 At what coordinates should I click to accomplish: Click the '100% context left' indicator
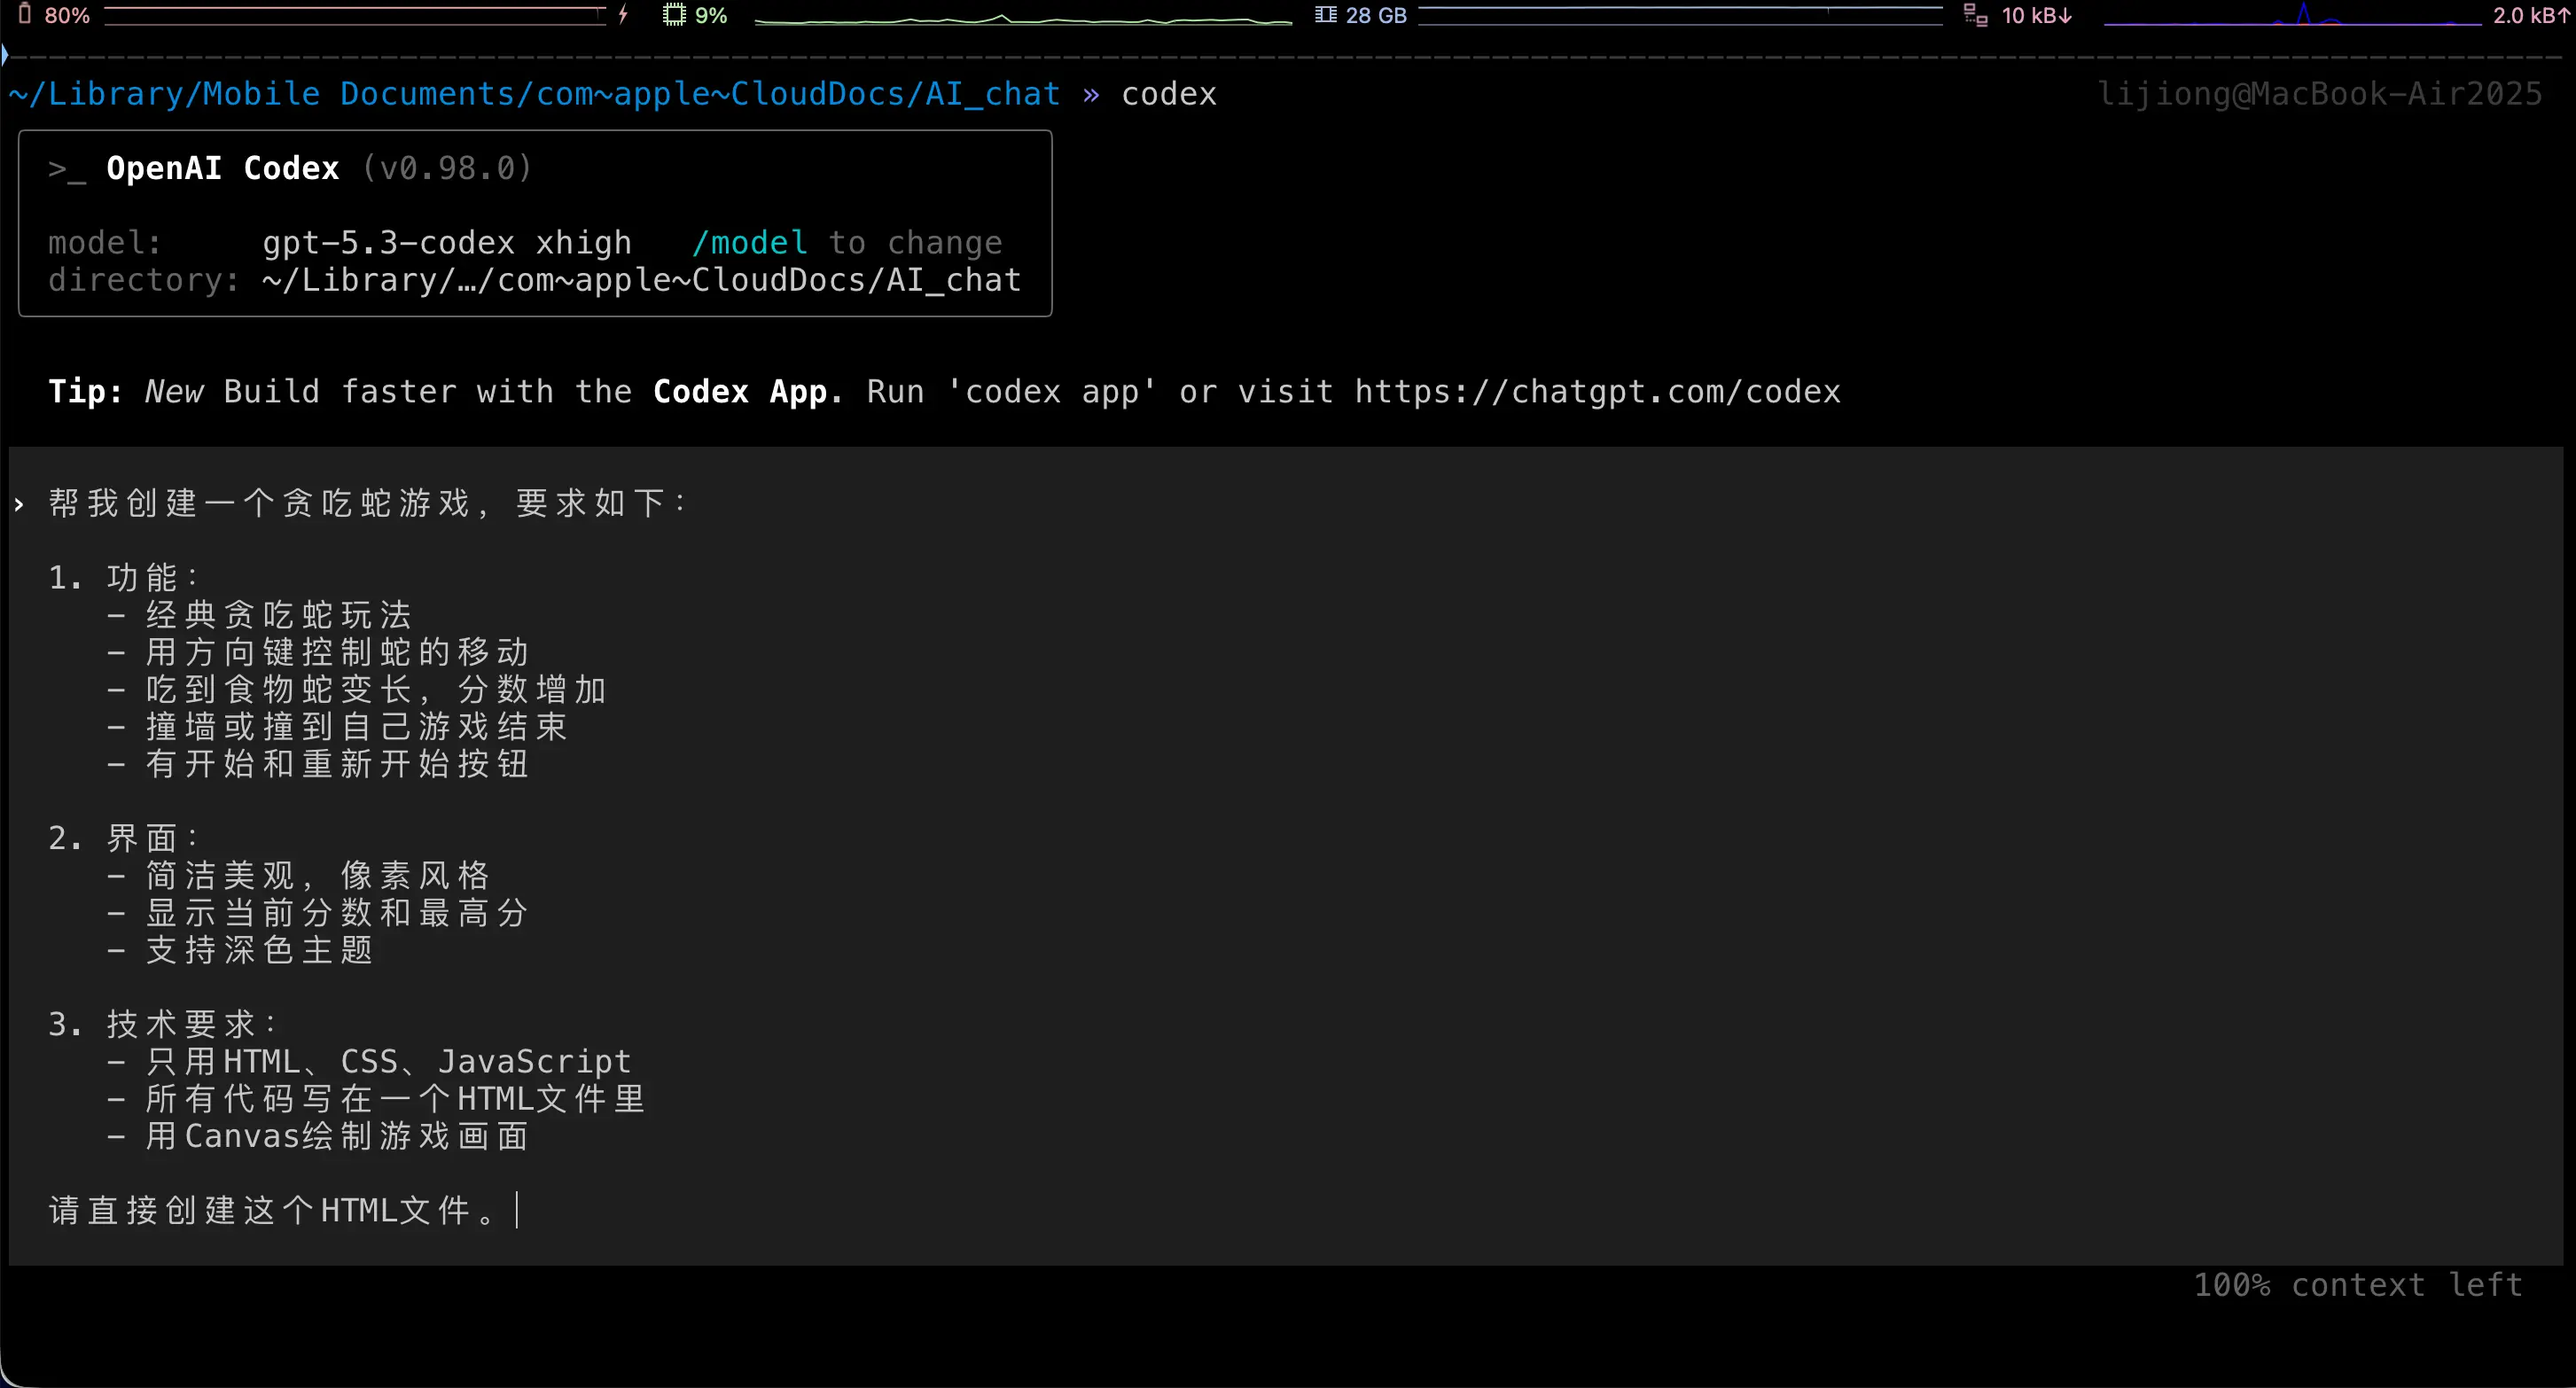(x=2358, y=1285)
